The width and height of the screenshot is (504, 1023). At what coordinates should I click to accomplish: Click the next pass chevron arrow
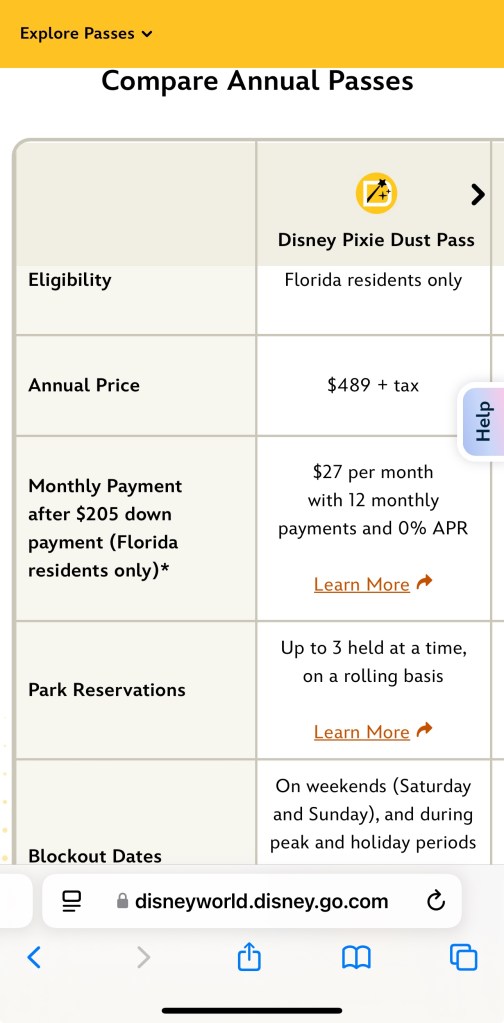point(478,194)
